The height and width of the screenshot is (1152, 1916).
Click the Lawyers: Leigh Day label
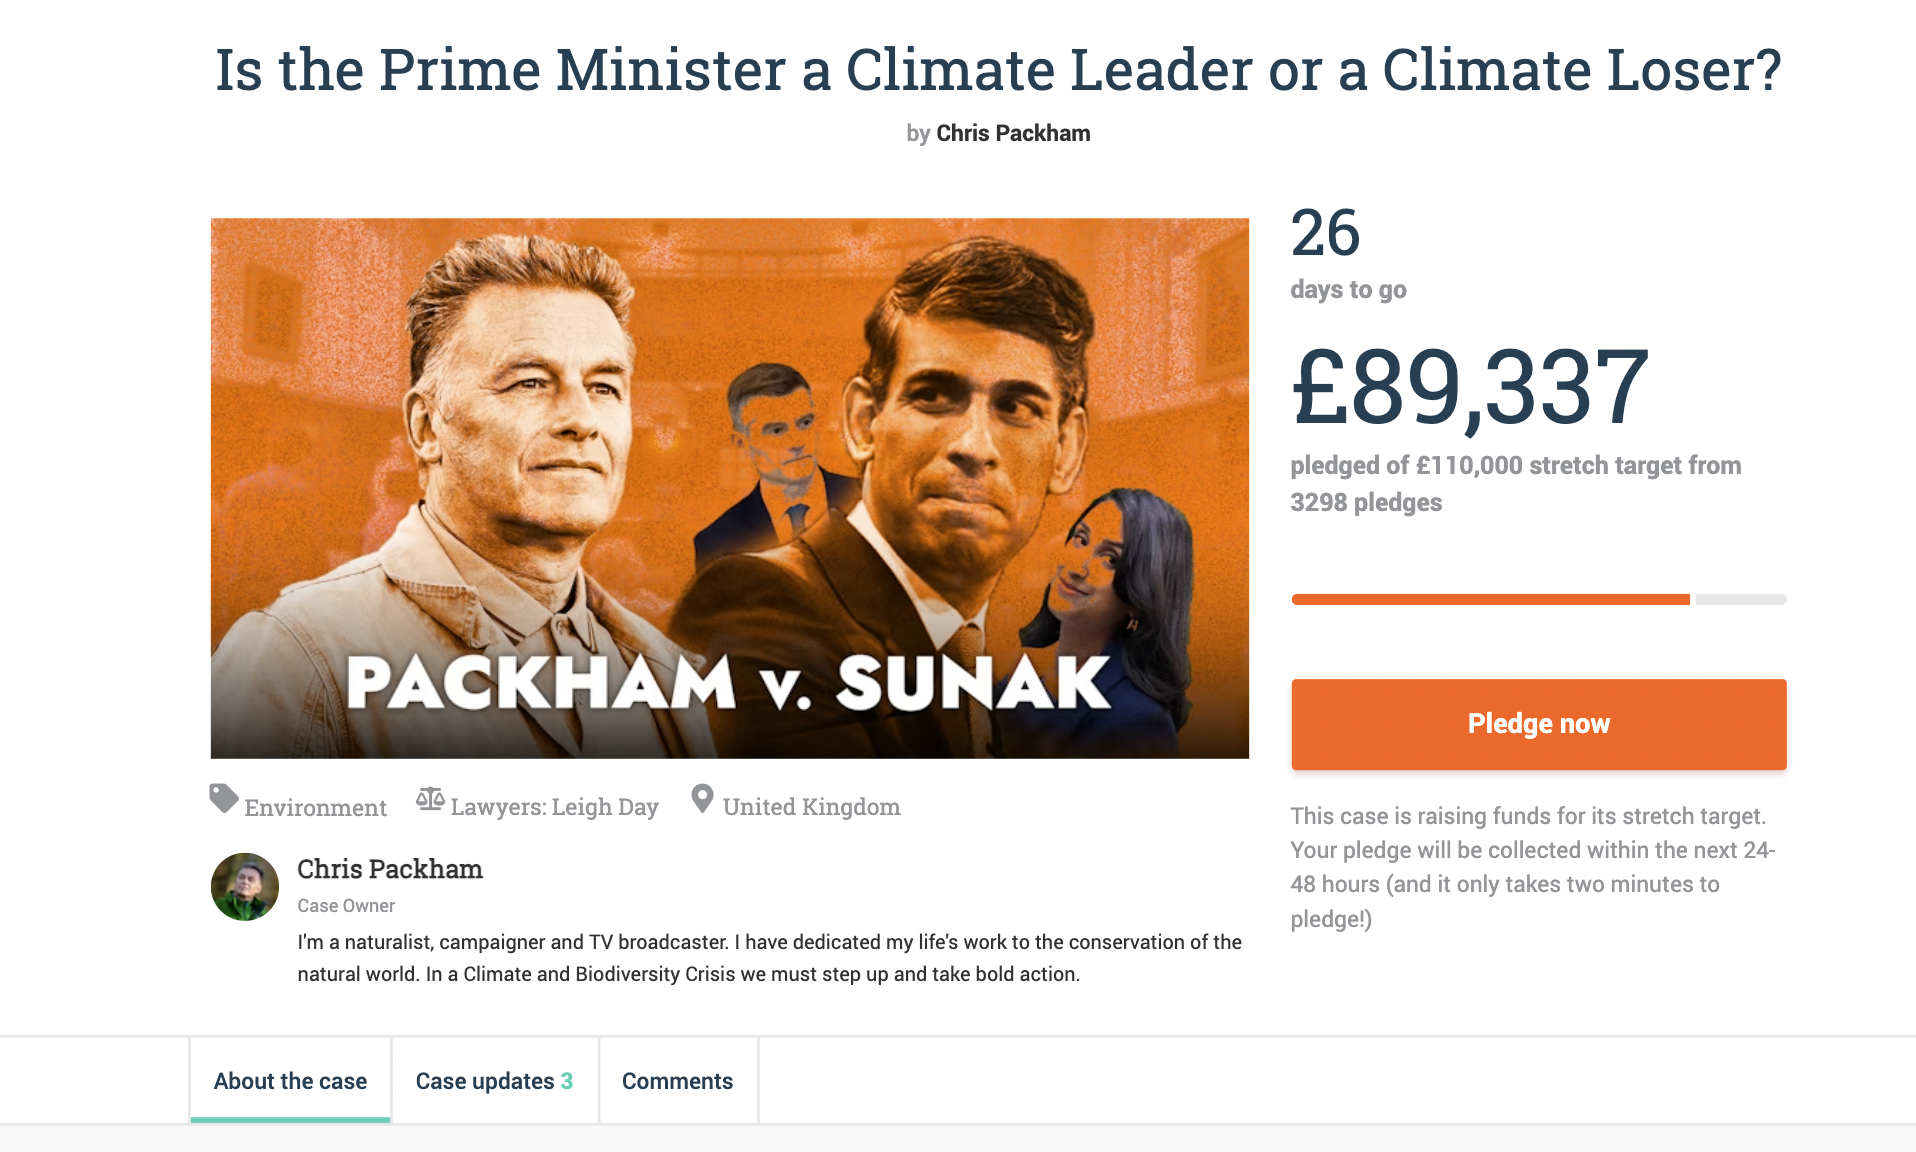click(554, 807)
